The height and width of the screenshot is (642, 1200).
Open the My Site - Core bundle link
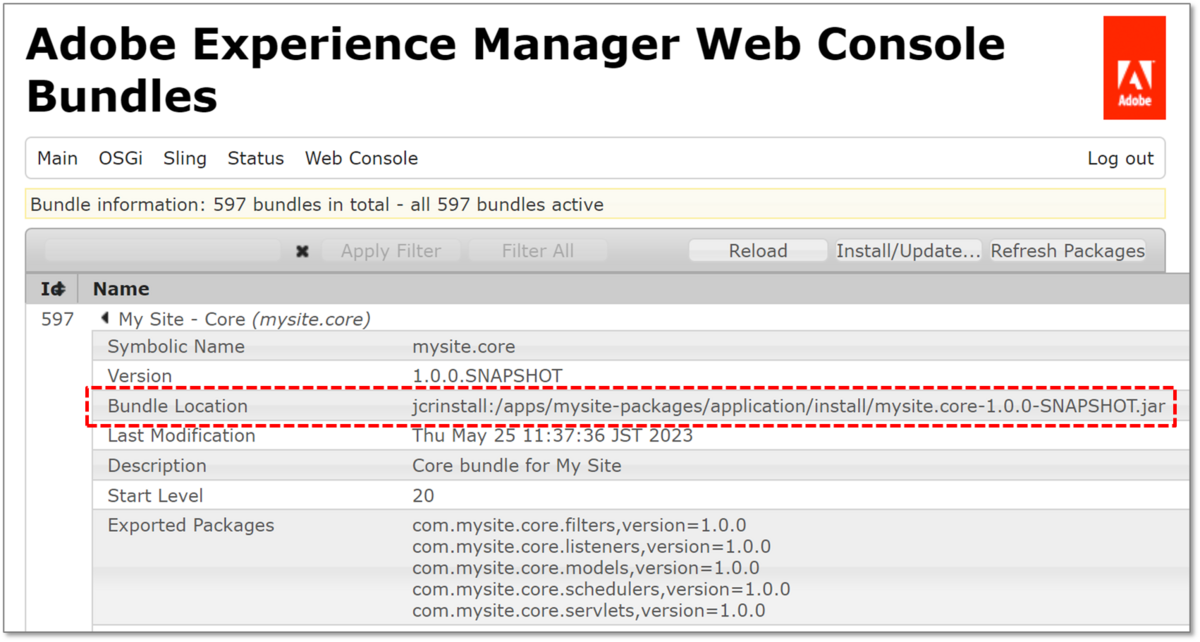click(x=244, y=319)
